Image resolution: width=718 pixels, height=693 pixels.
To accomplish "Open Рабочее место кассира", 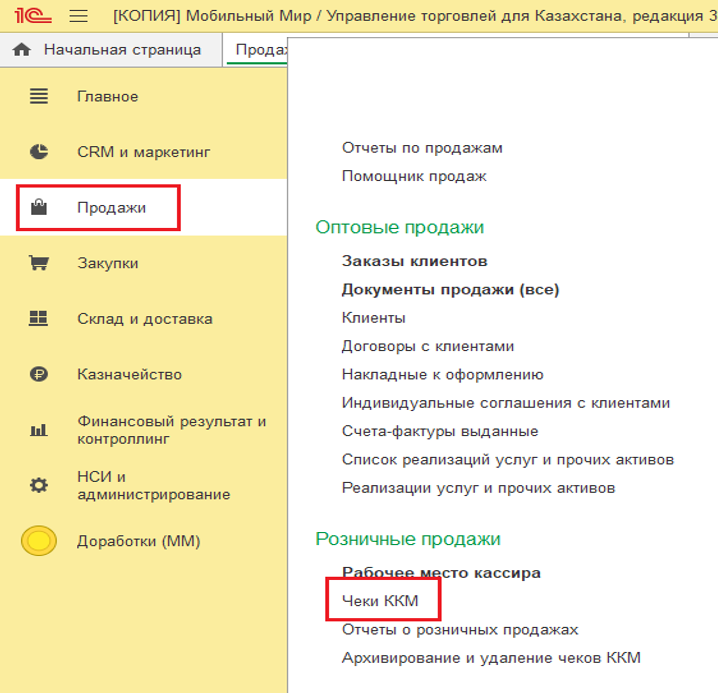I will [x=441, y=573].
